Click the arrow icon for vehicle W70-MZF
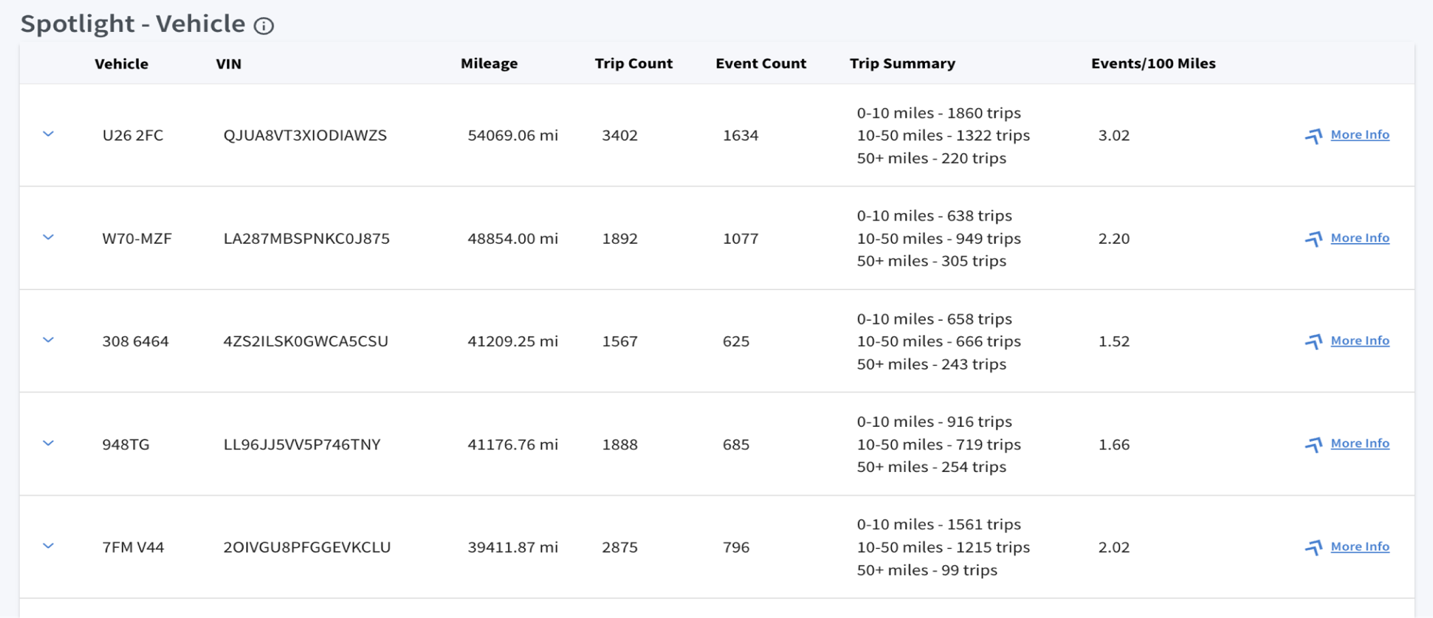This screenshot has height=618, width=1433. (x=1314, y=239)
